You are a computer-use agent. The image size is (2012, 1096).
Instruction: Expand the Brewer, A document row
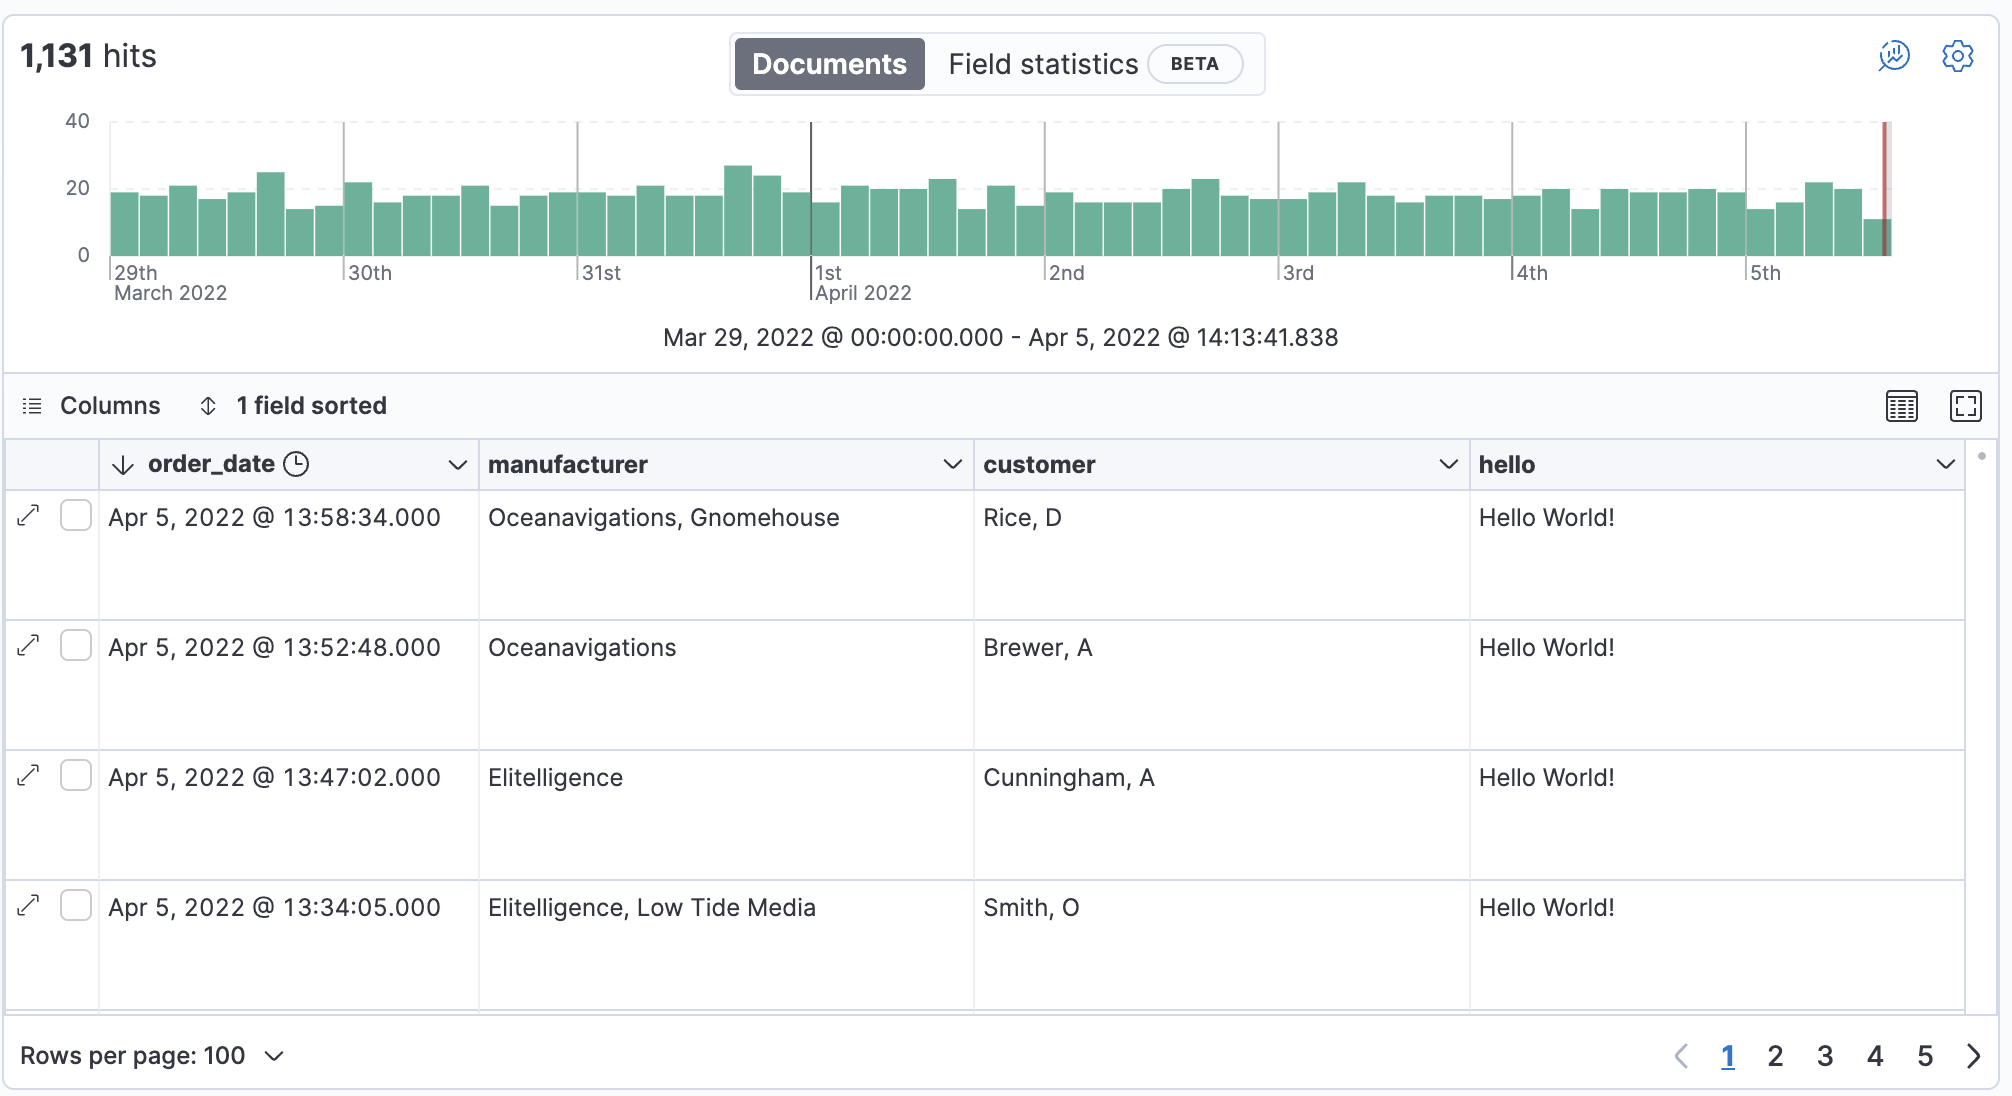pyautogui.click(x=29, y=646)
